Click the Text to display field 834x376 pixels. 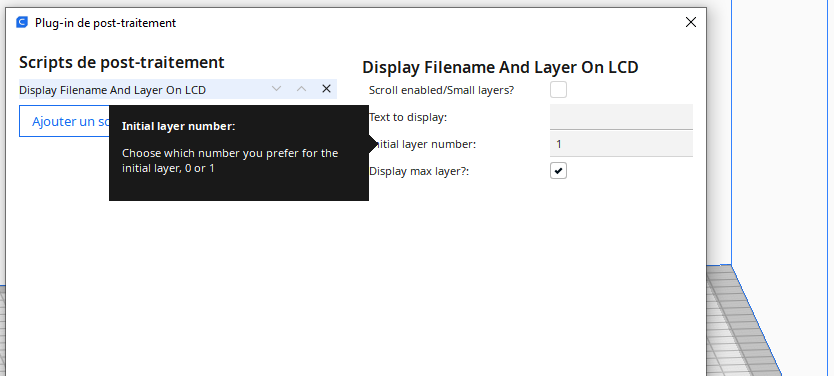[621, 116]
